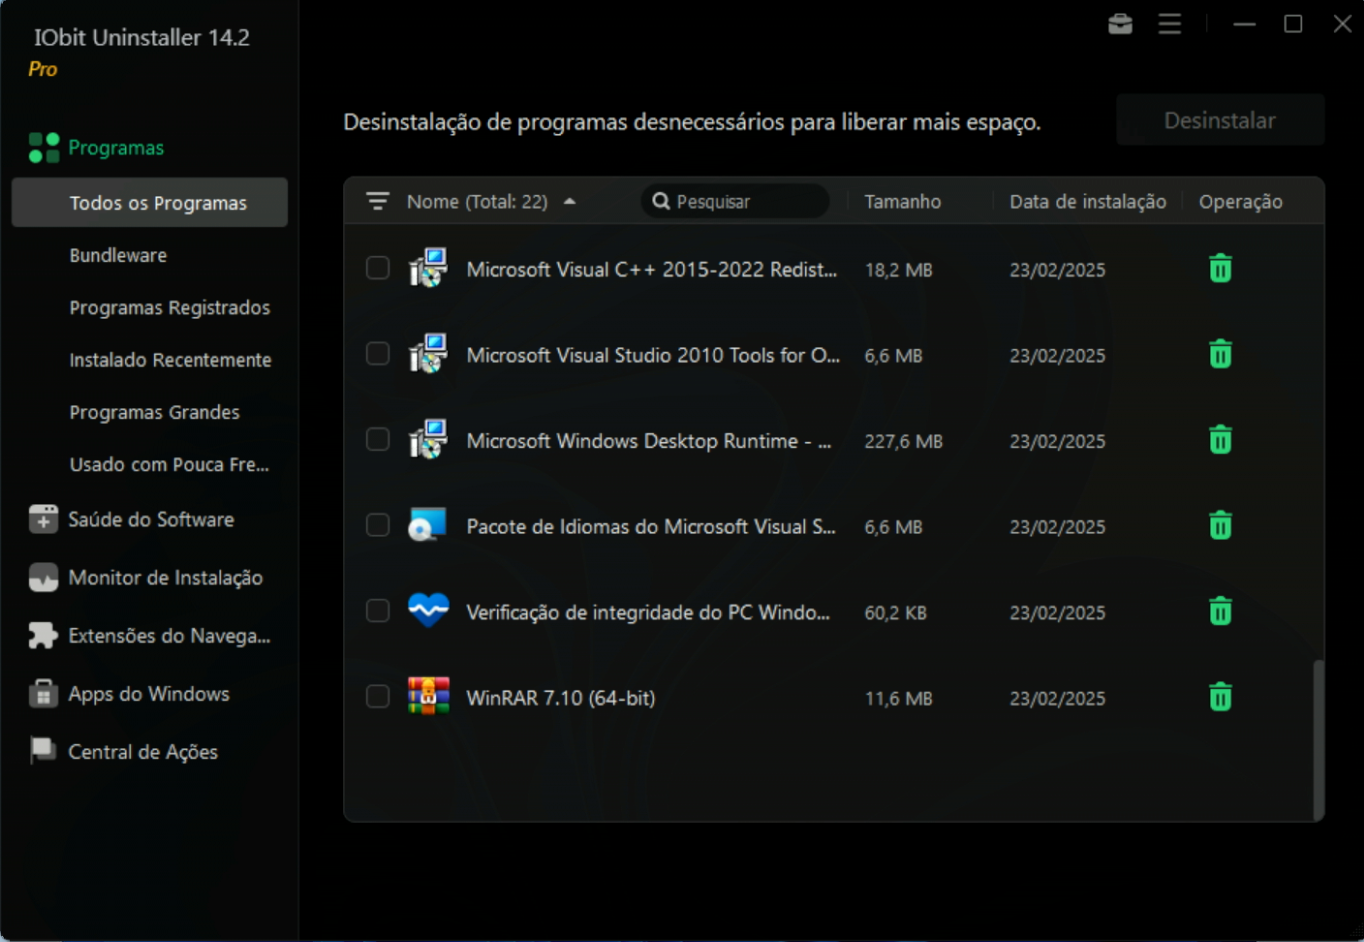Click the Microsoft Windows Desktop Runtime icon
Screen dimensions: 1364x942
(x=428, y=439)
